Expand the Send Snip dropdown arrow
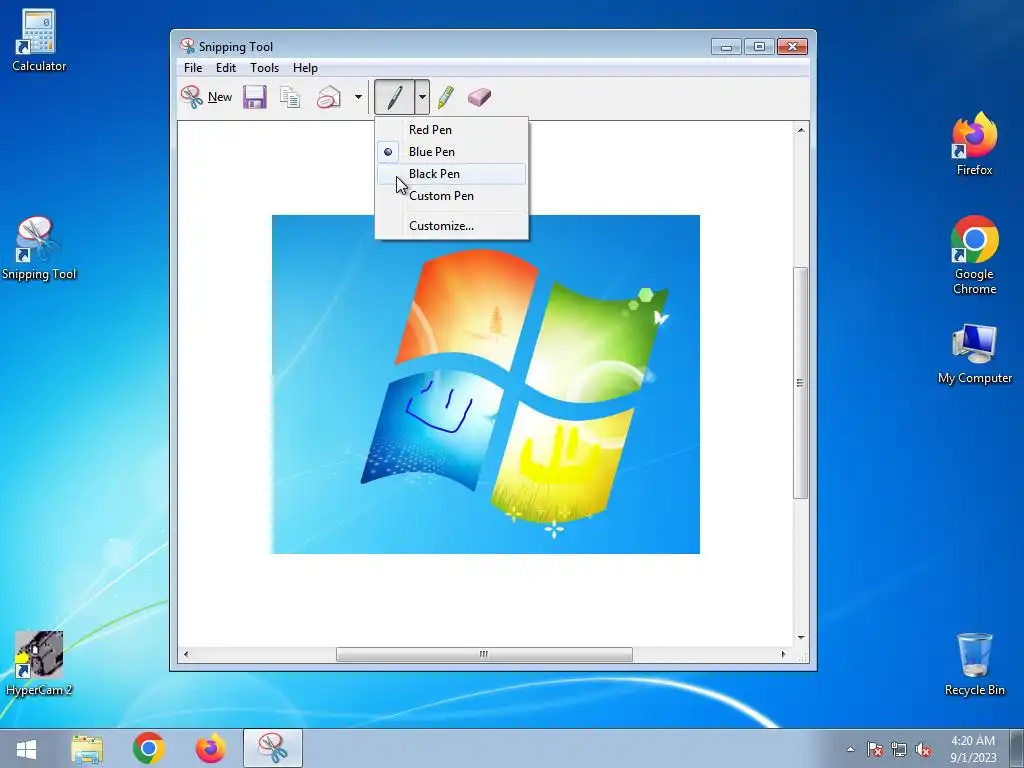The height and width of the screenshot is (768, 1024). tap(358, 97)
